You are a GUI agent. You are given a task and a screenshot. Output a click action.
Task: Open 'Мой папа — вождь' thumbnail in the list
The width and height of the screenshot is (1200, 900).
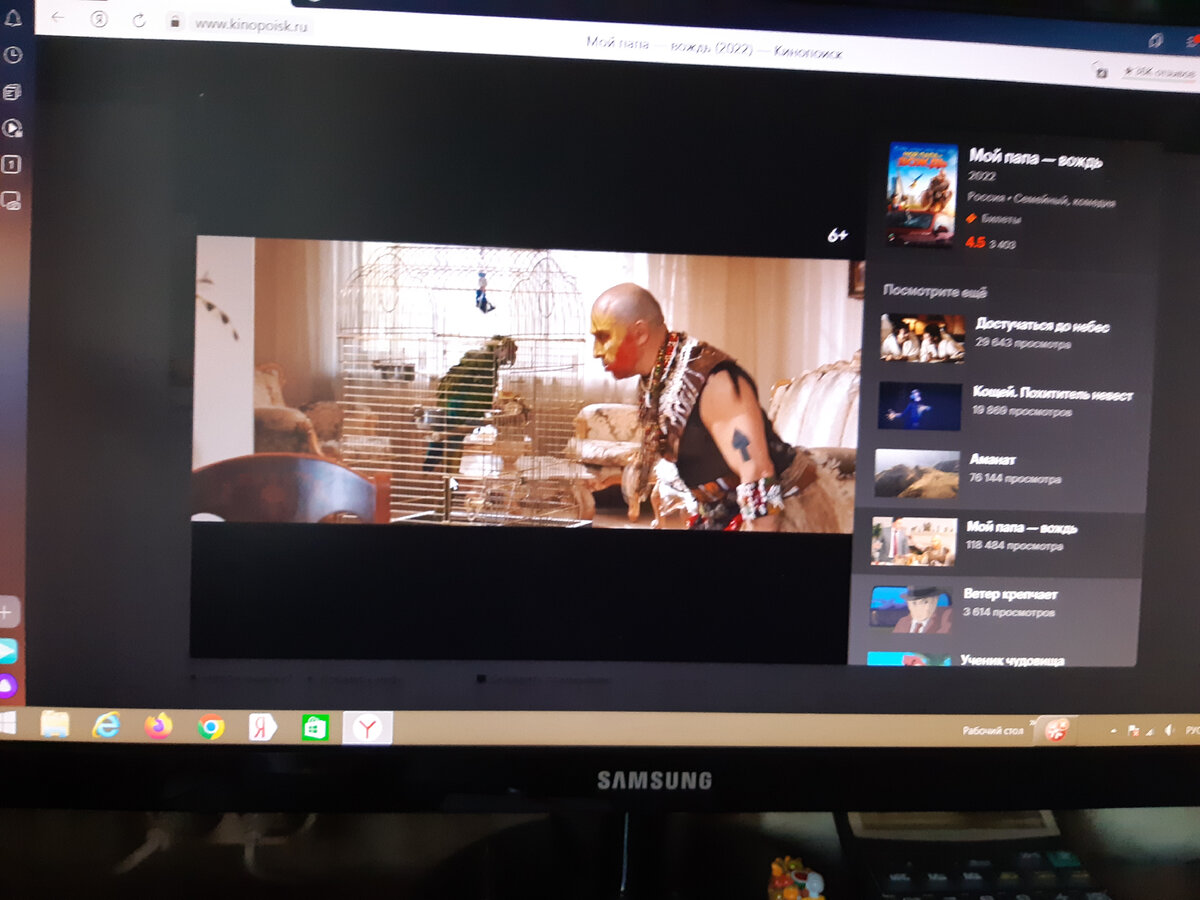(914, 541)
